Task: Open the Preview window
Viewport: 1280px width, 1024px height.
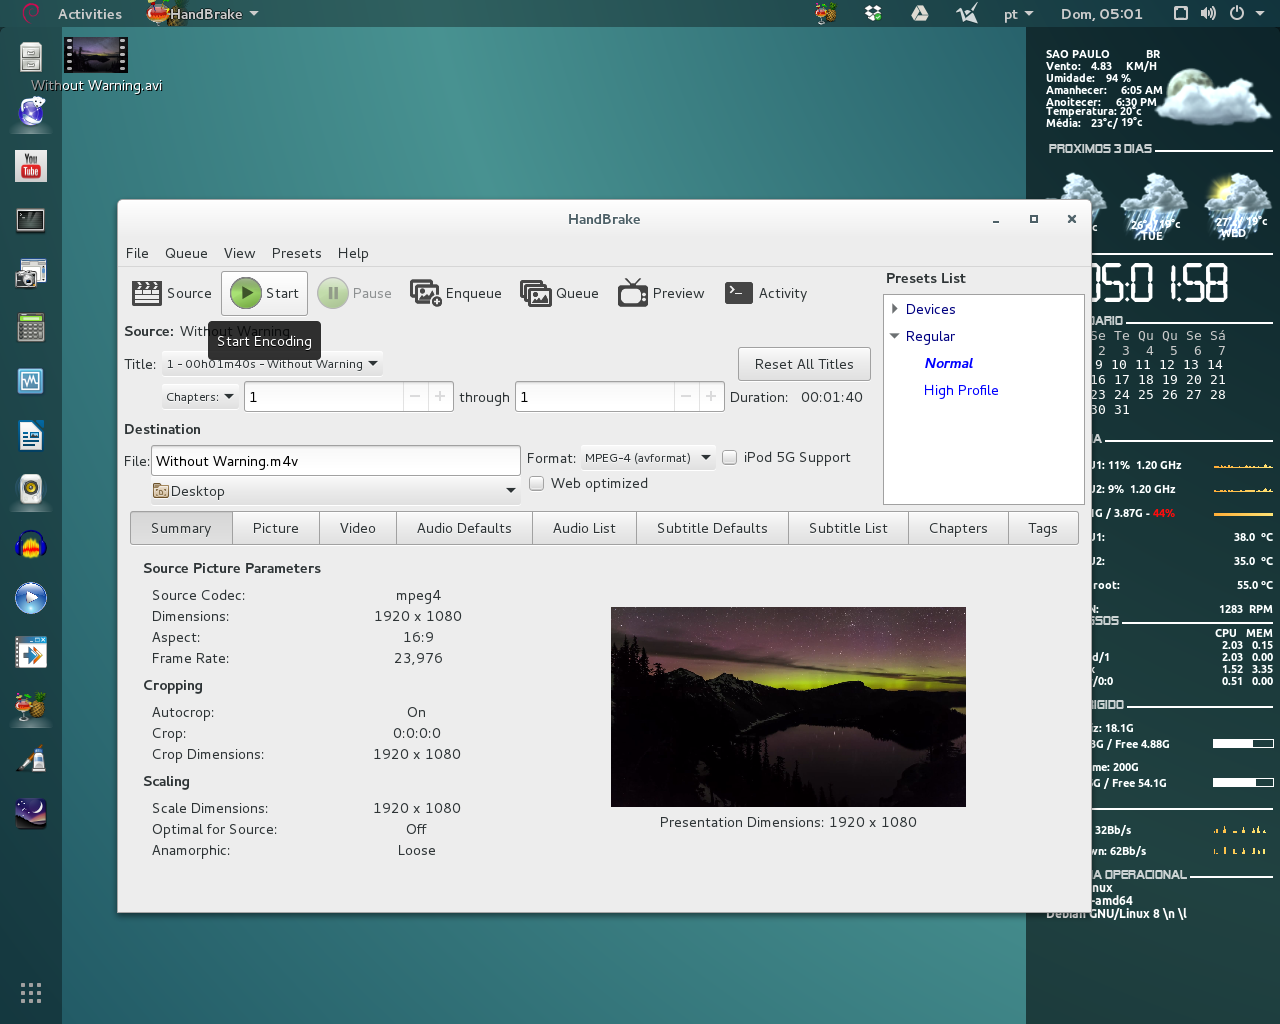Action: tap(661, 293)
